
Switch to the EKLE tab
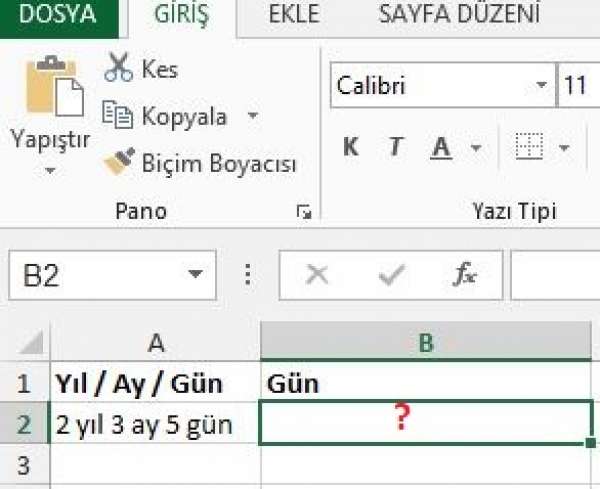(294, 14)
